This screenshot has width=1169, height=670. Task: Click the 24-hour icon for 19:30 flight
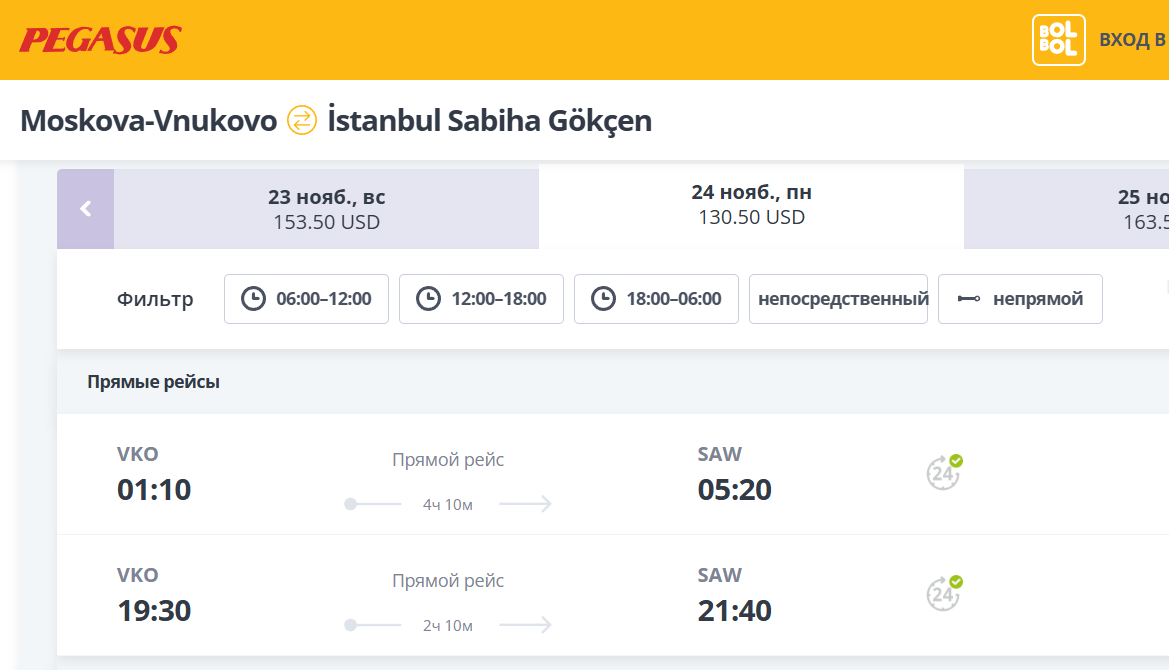(944, 593)
